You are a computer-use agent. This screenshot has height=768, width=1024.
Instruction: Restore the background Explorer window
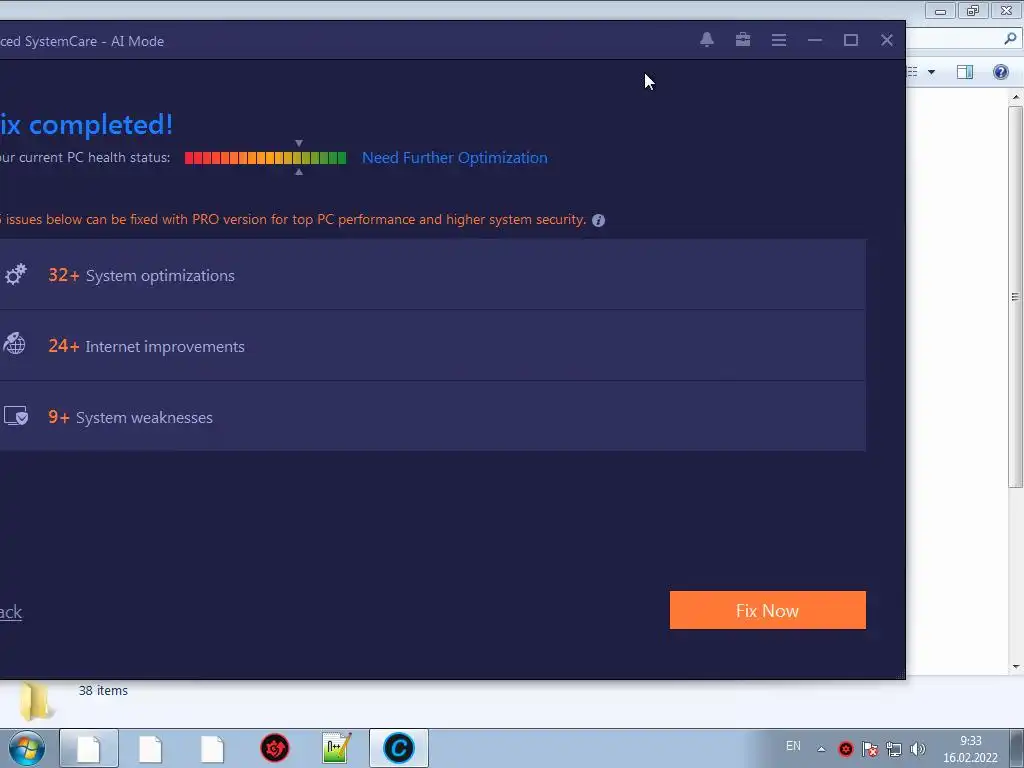click(973, 10)
